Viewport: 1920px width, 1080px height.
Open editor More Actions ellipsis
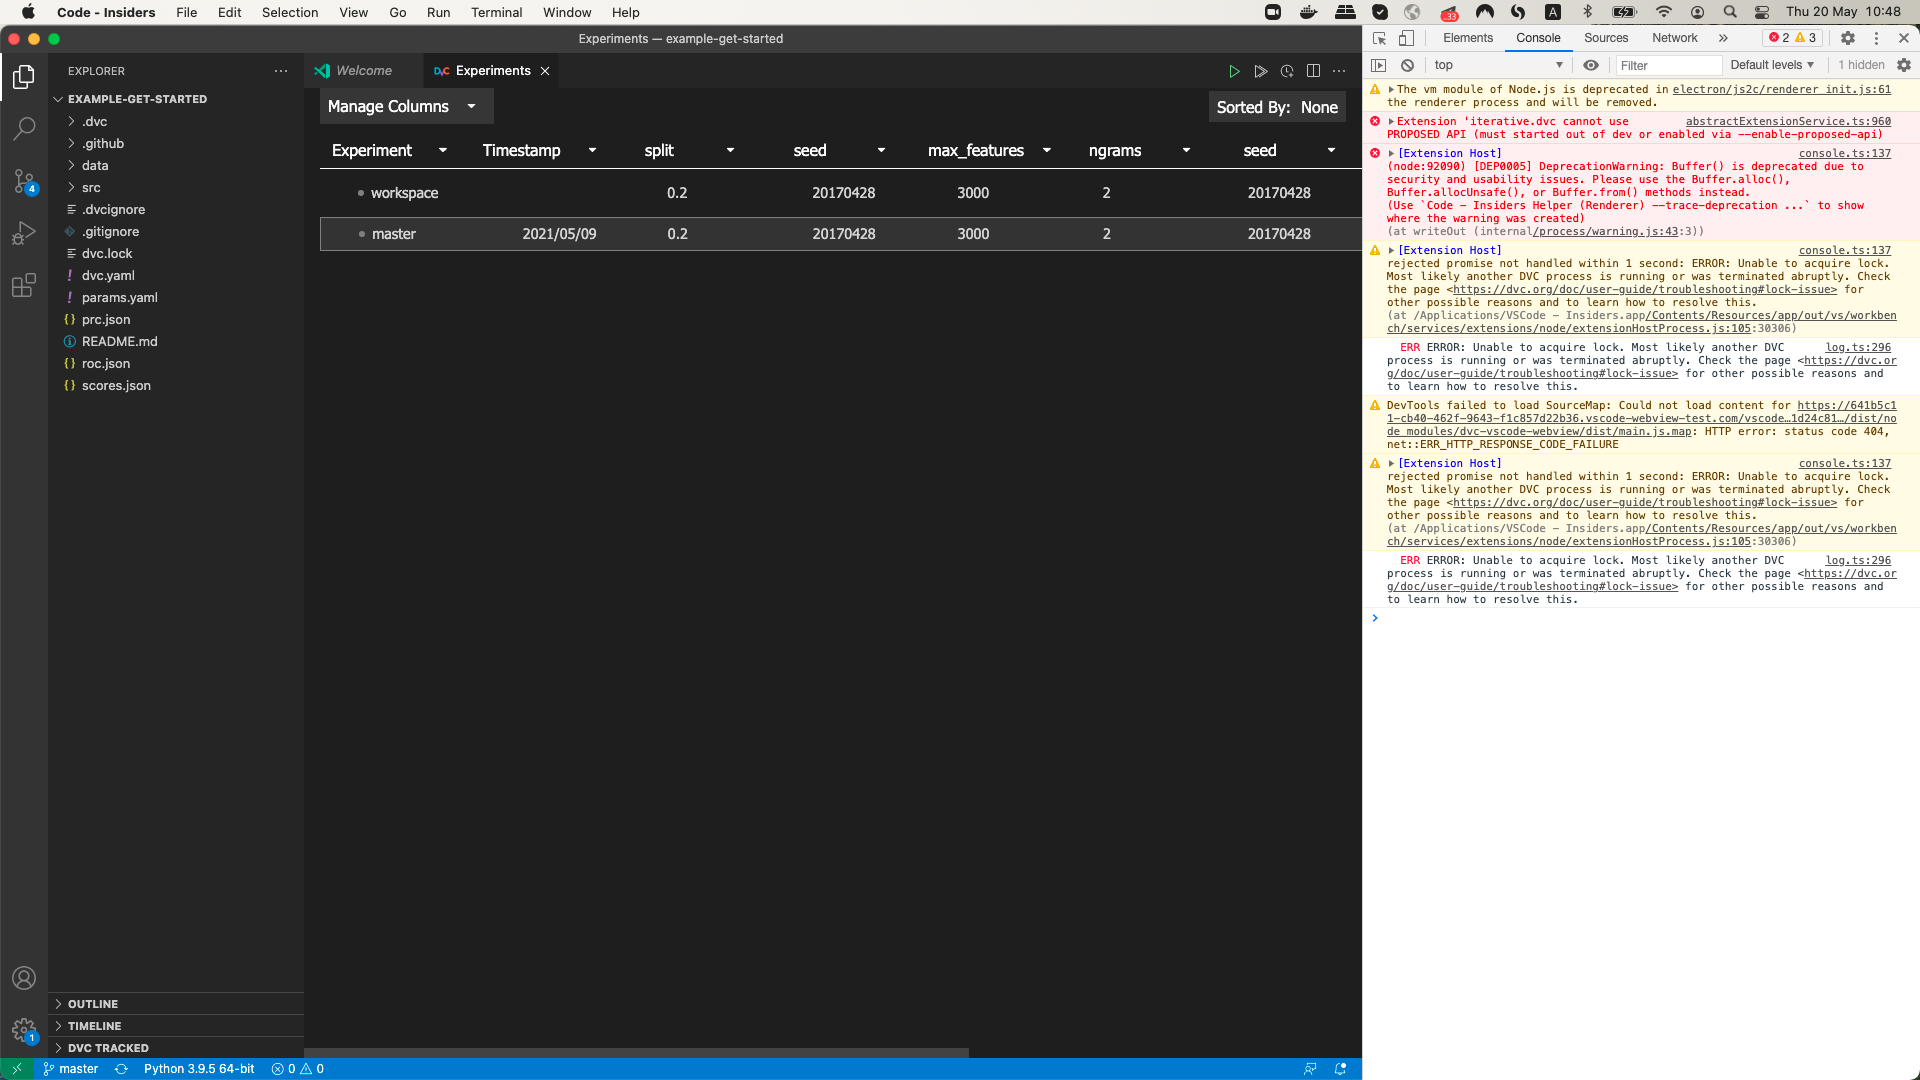pos(1339,71)
